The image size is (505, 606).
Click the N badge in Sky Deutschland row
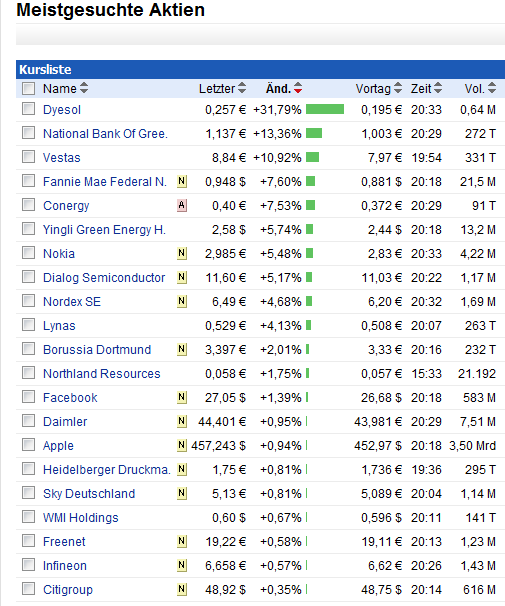[182, 493]
